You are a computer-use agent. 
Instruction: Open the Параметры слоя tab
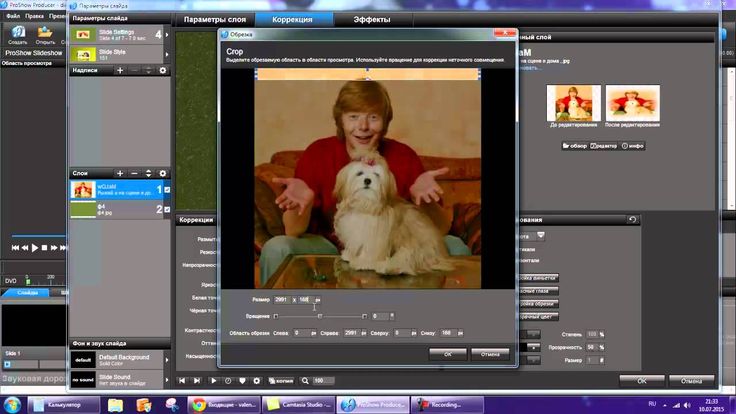[x=215, y=18]
